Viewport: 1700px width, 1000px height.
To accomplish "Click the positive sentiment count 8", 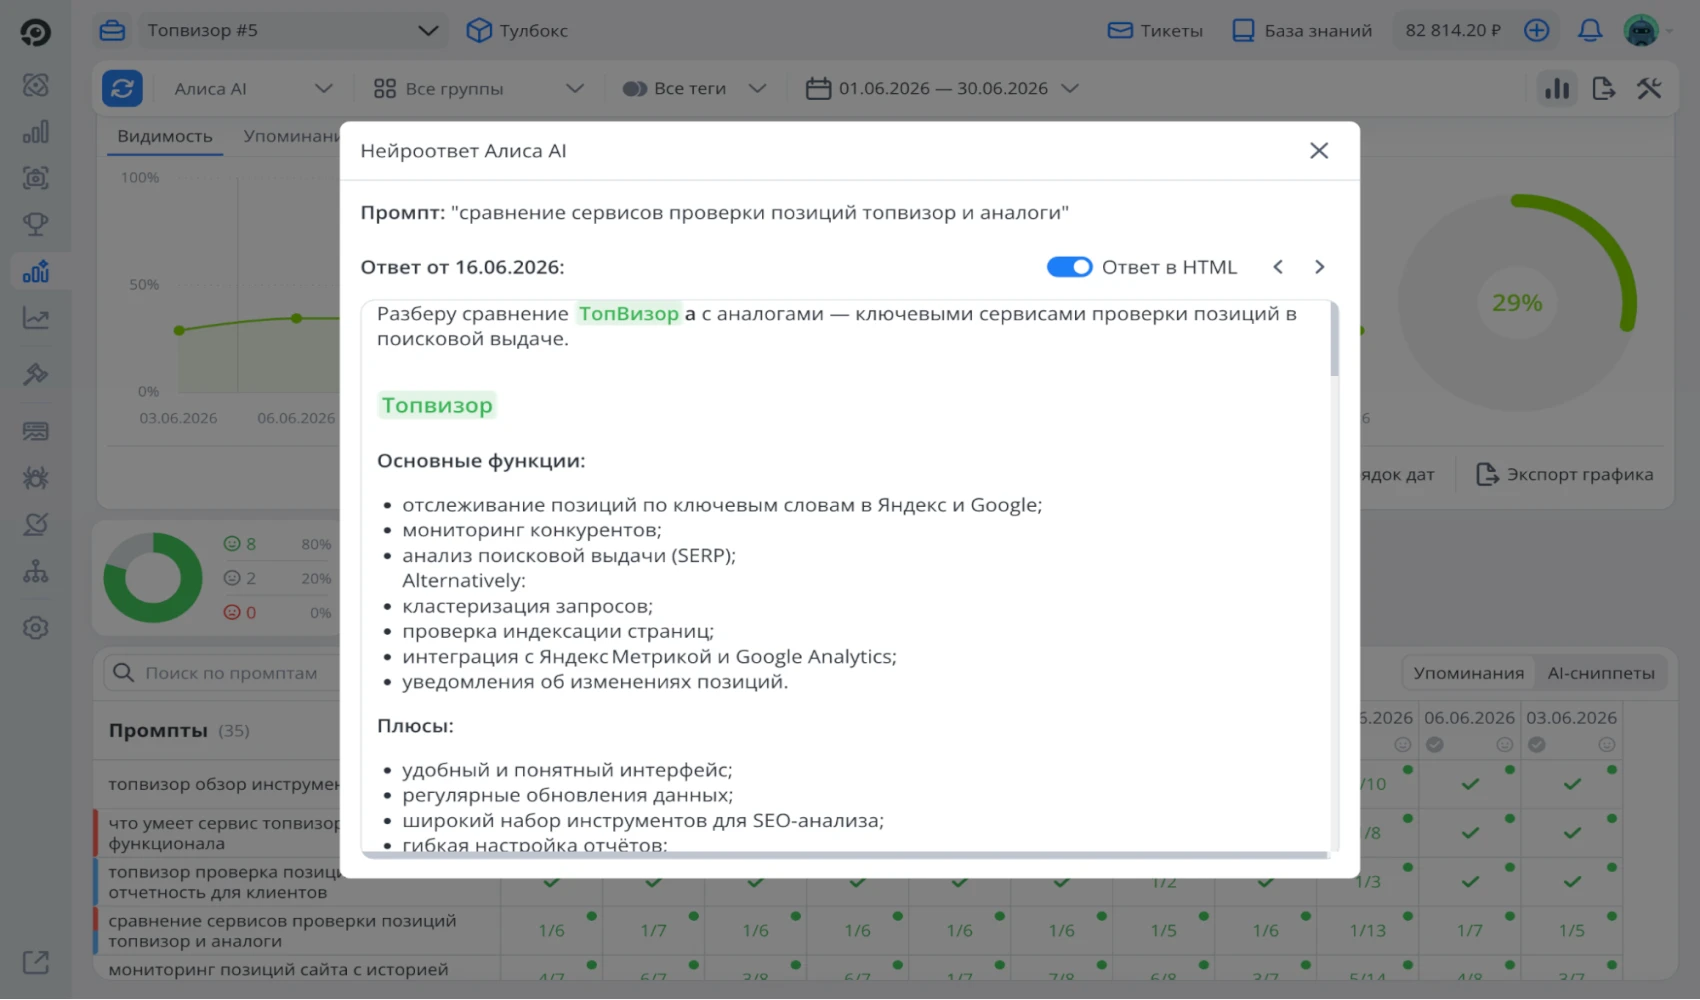I will (240, 544).
